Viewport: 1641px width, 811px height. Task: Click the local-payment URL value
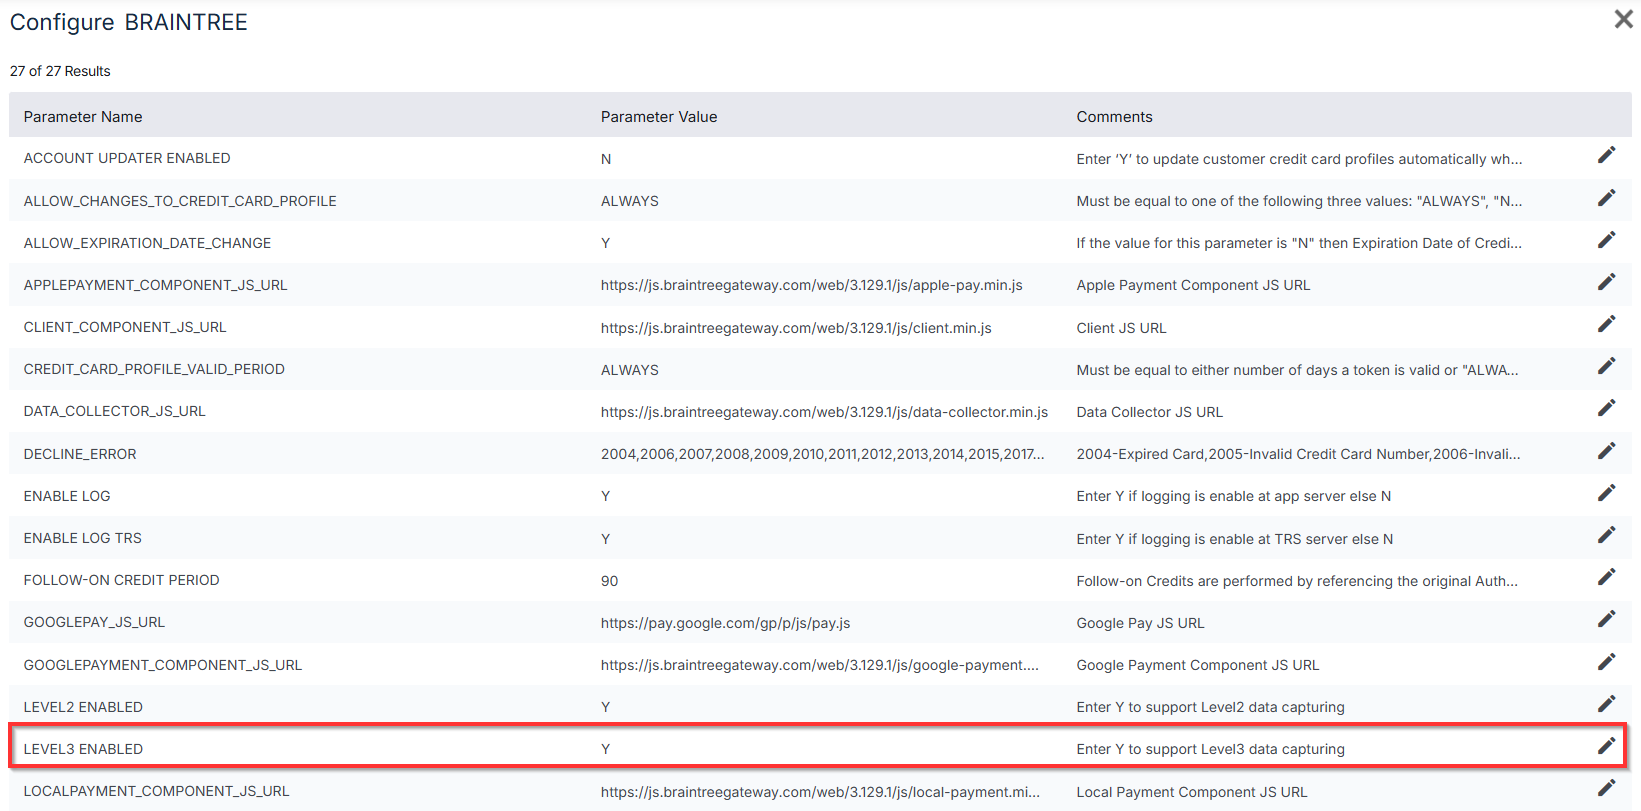[820, 792]
